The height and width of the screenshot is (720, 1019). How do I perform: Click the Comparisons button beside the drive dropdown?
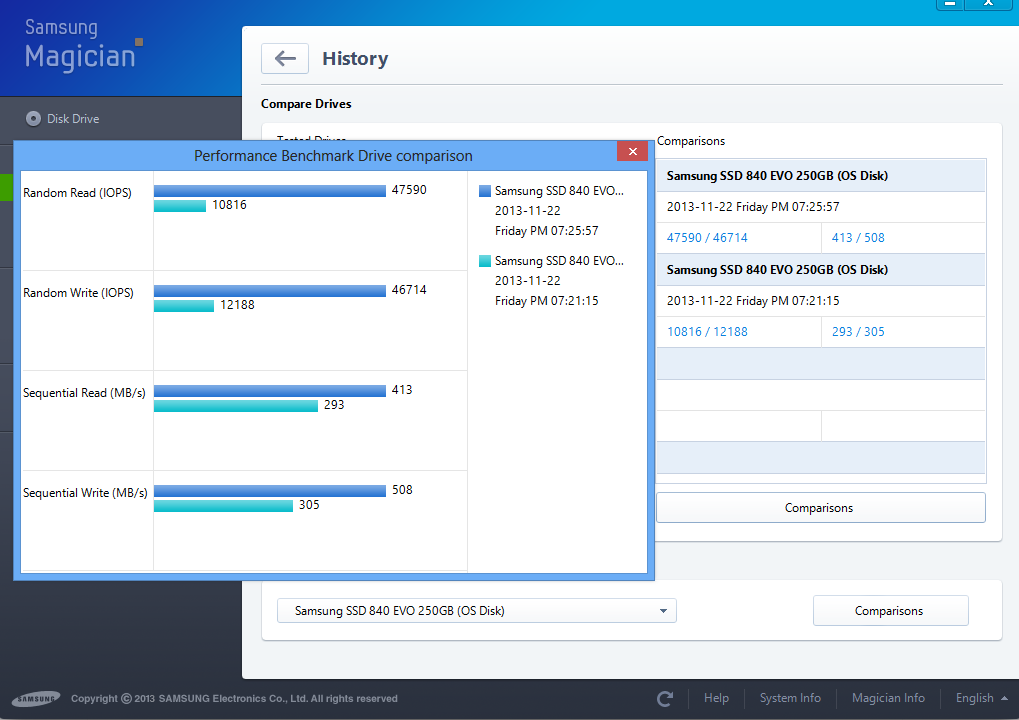[x=890, y=611]
